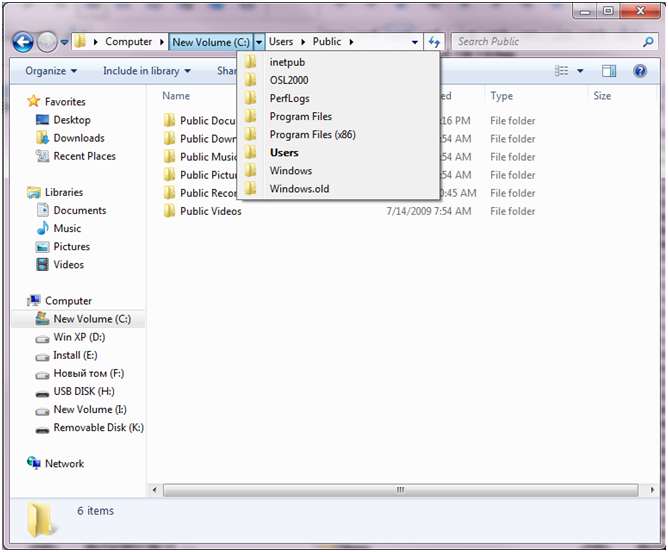This screenshot has height=552, width=668.
Task: Open the Videos library
Action: click(68, 265)
